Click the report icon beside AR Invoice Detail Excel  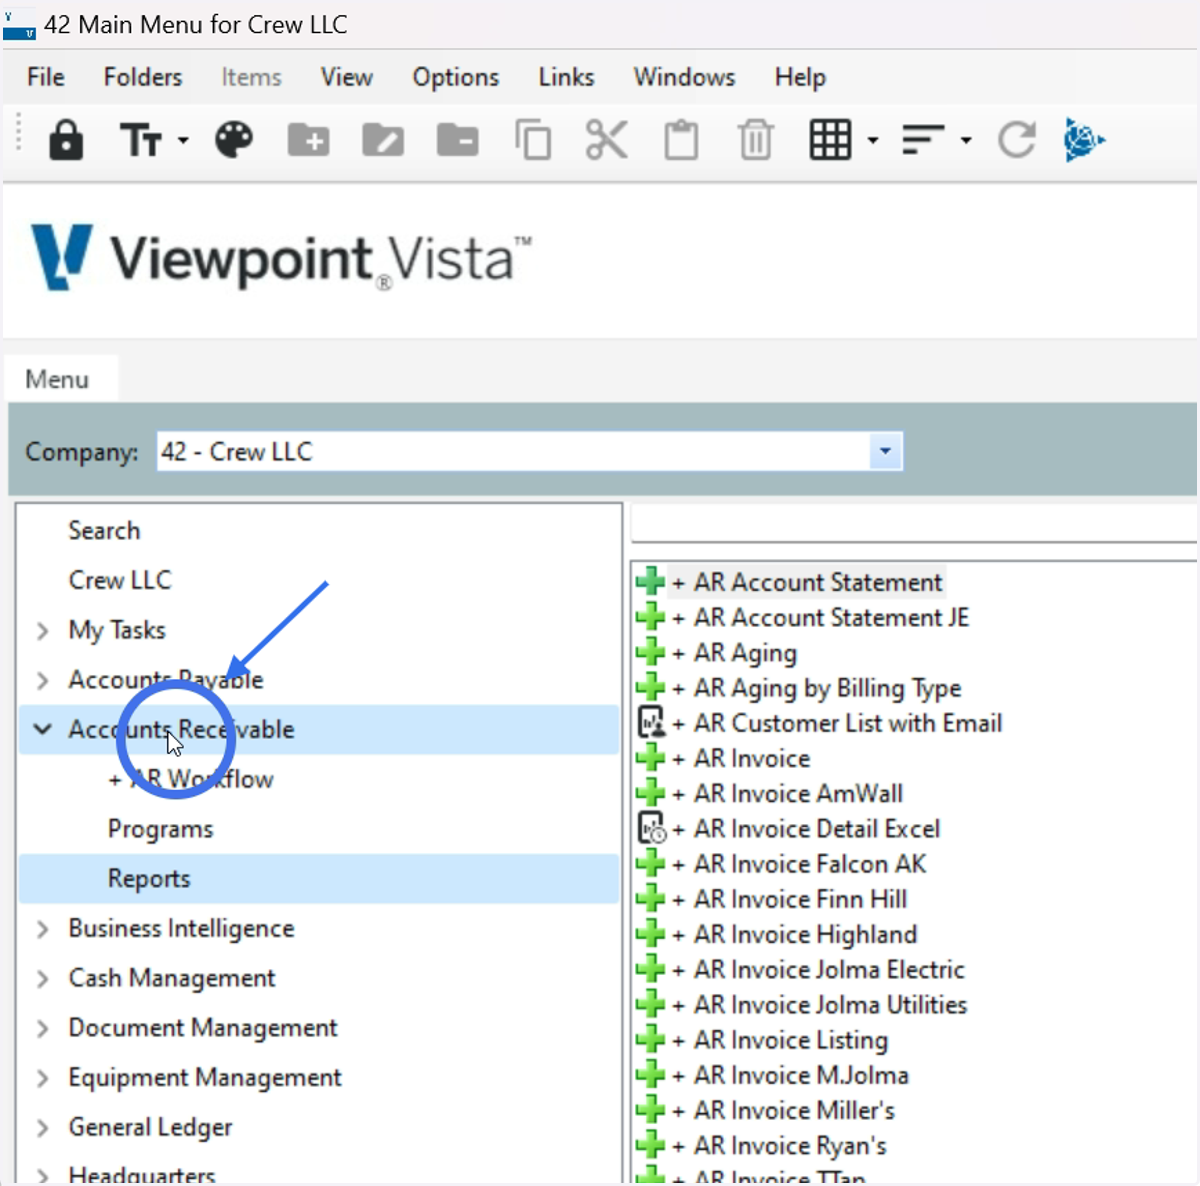(x=651, y=828)
